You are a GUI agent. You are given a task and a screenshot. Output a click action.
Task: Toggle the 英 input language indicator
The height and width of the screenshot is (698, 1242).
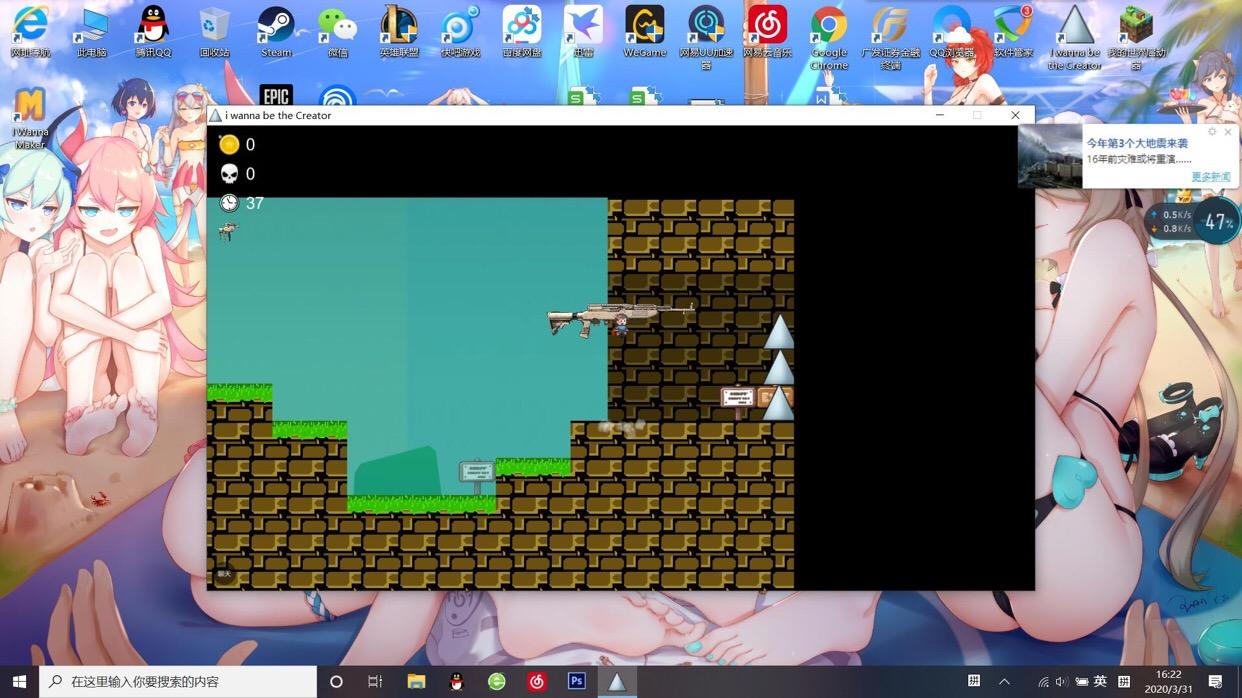point(1100,681)
